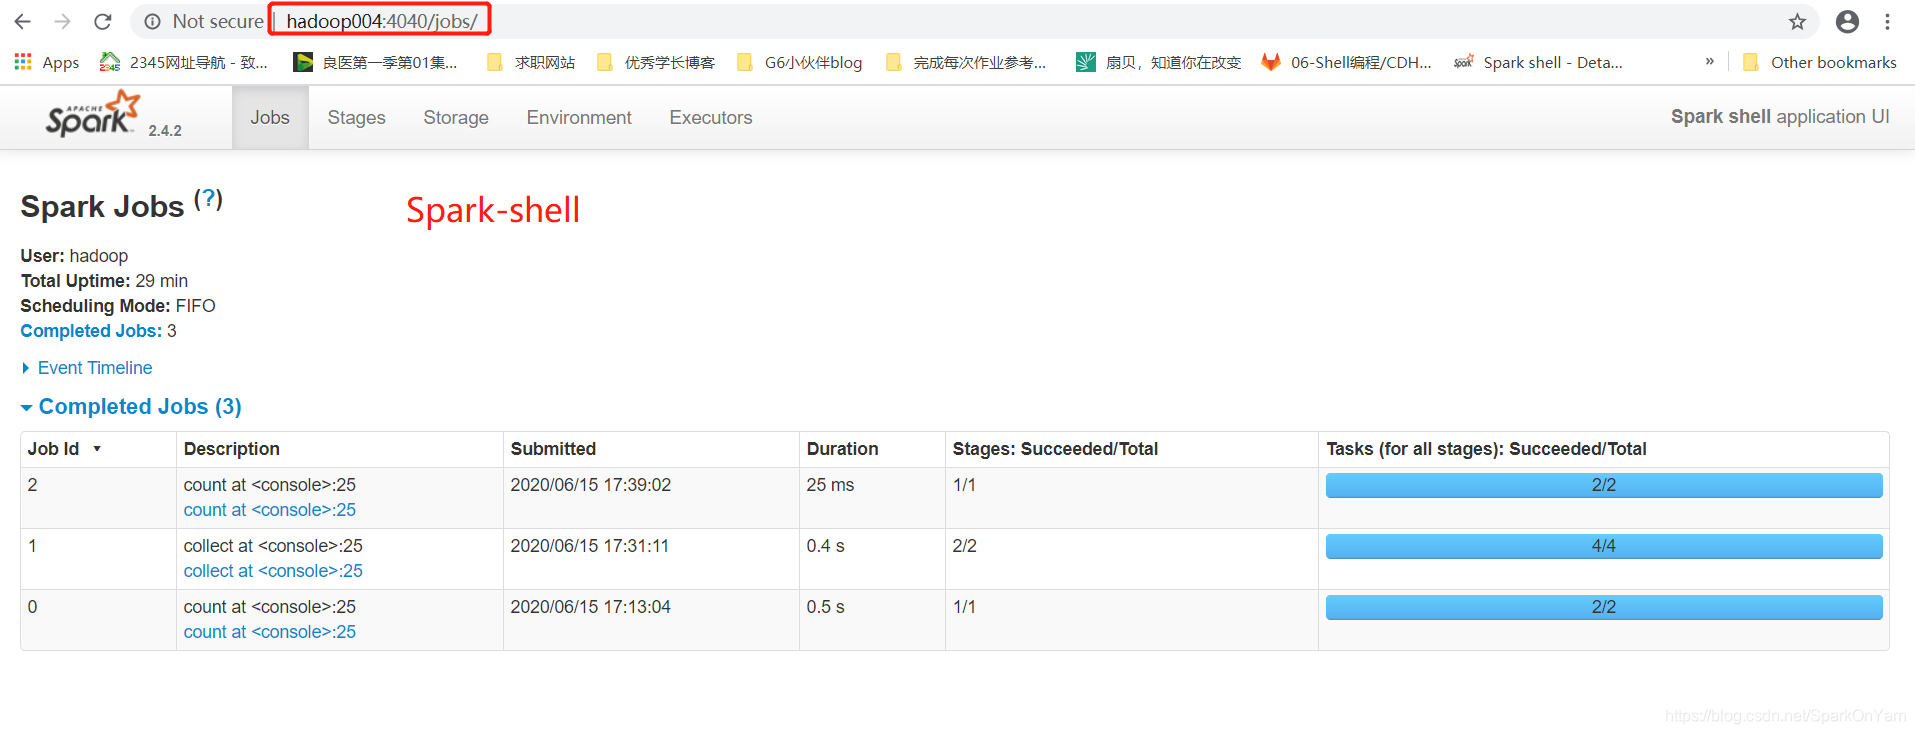Open the 完成每次作业参考 bookmark folder
This screenshot has width=1915, height=734.
pyautogui.click(x=966, y=62)
